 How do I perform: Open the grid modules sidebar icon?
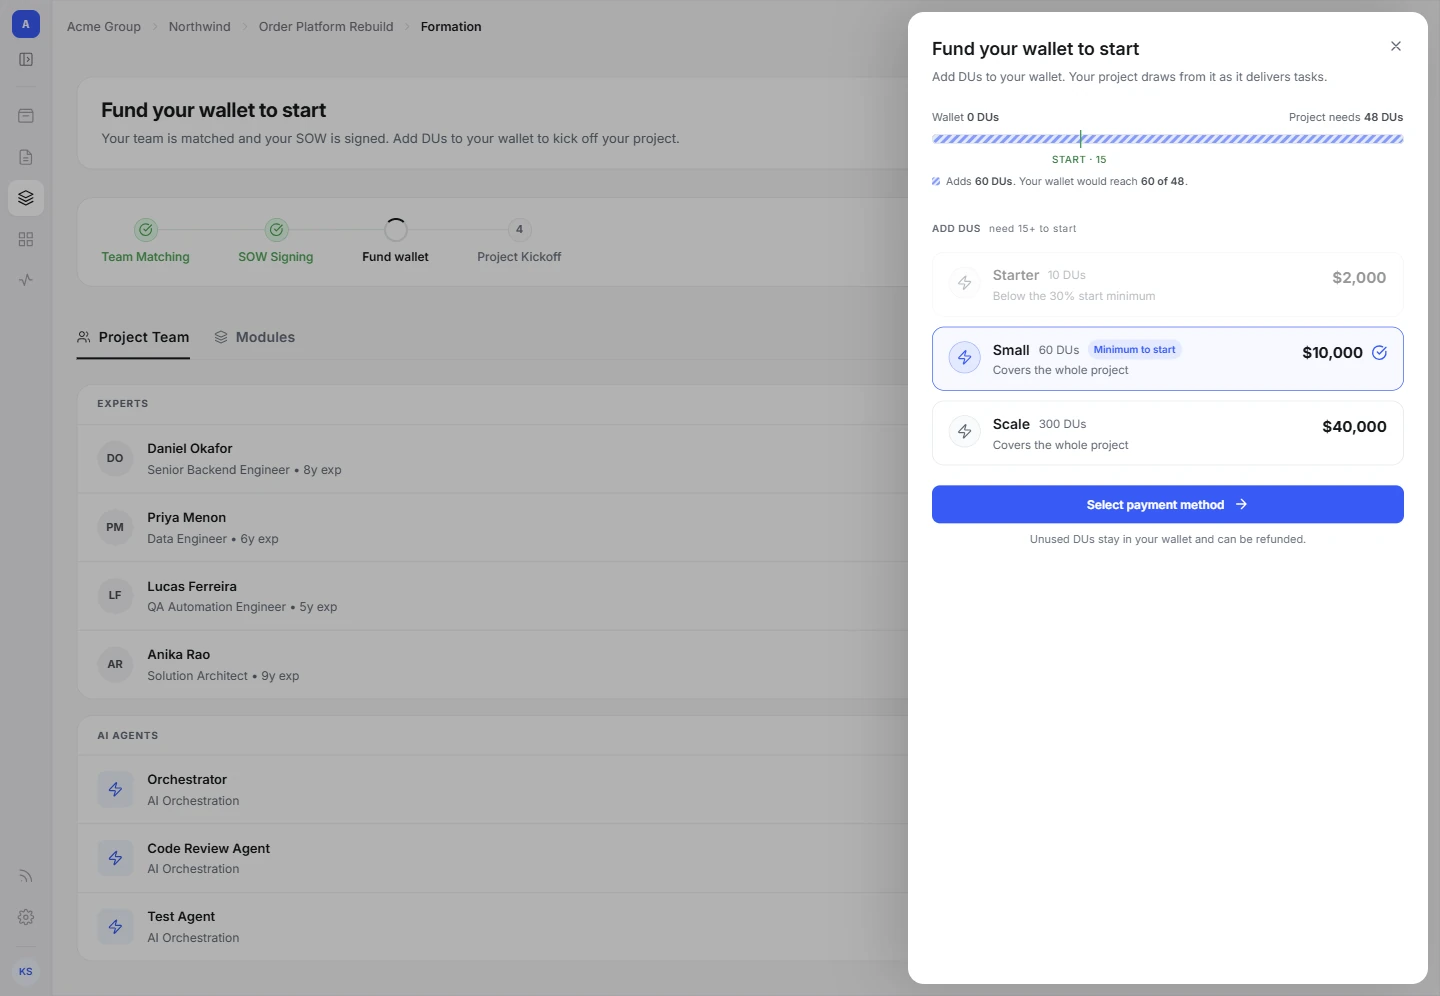pos(26,239)
